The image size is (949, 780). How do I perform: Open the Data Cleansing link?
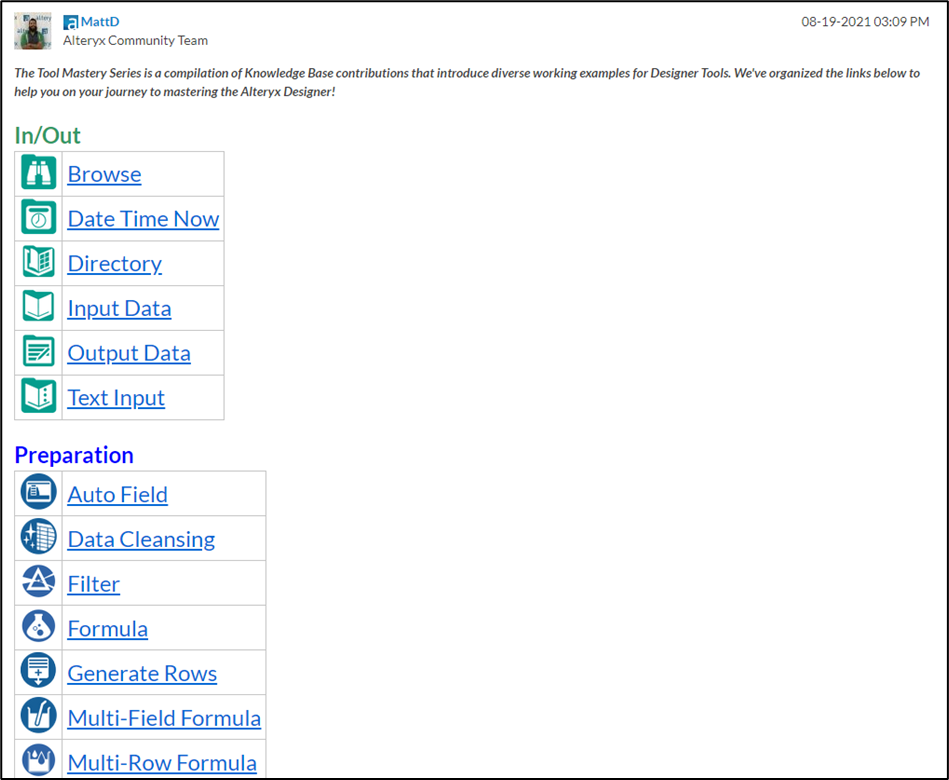point(141,540)
